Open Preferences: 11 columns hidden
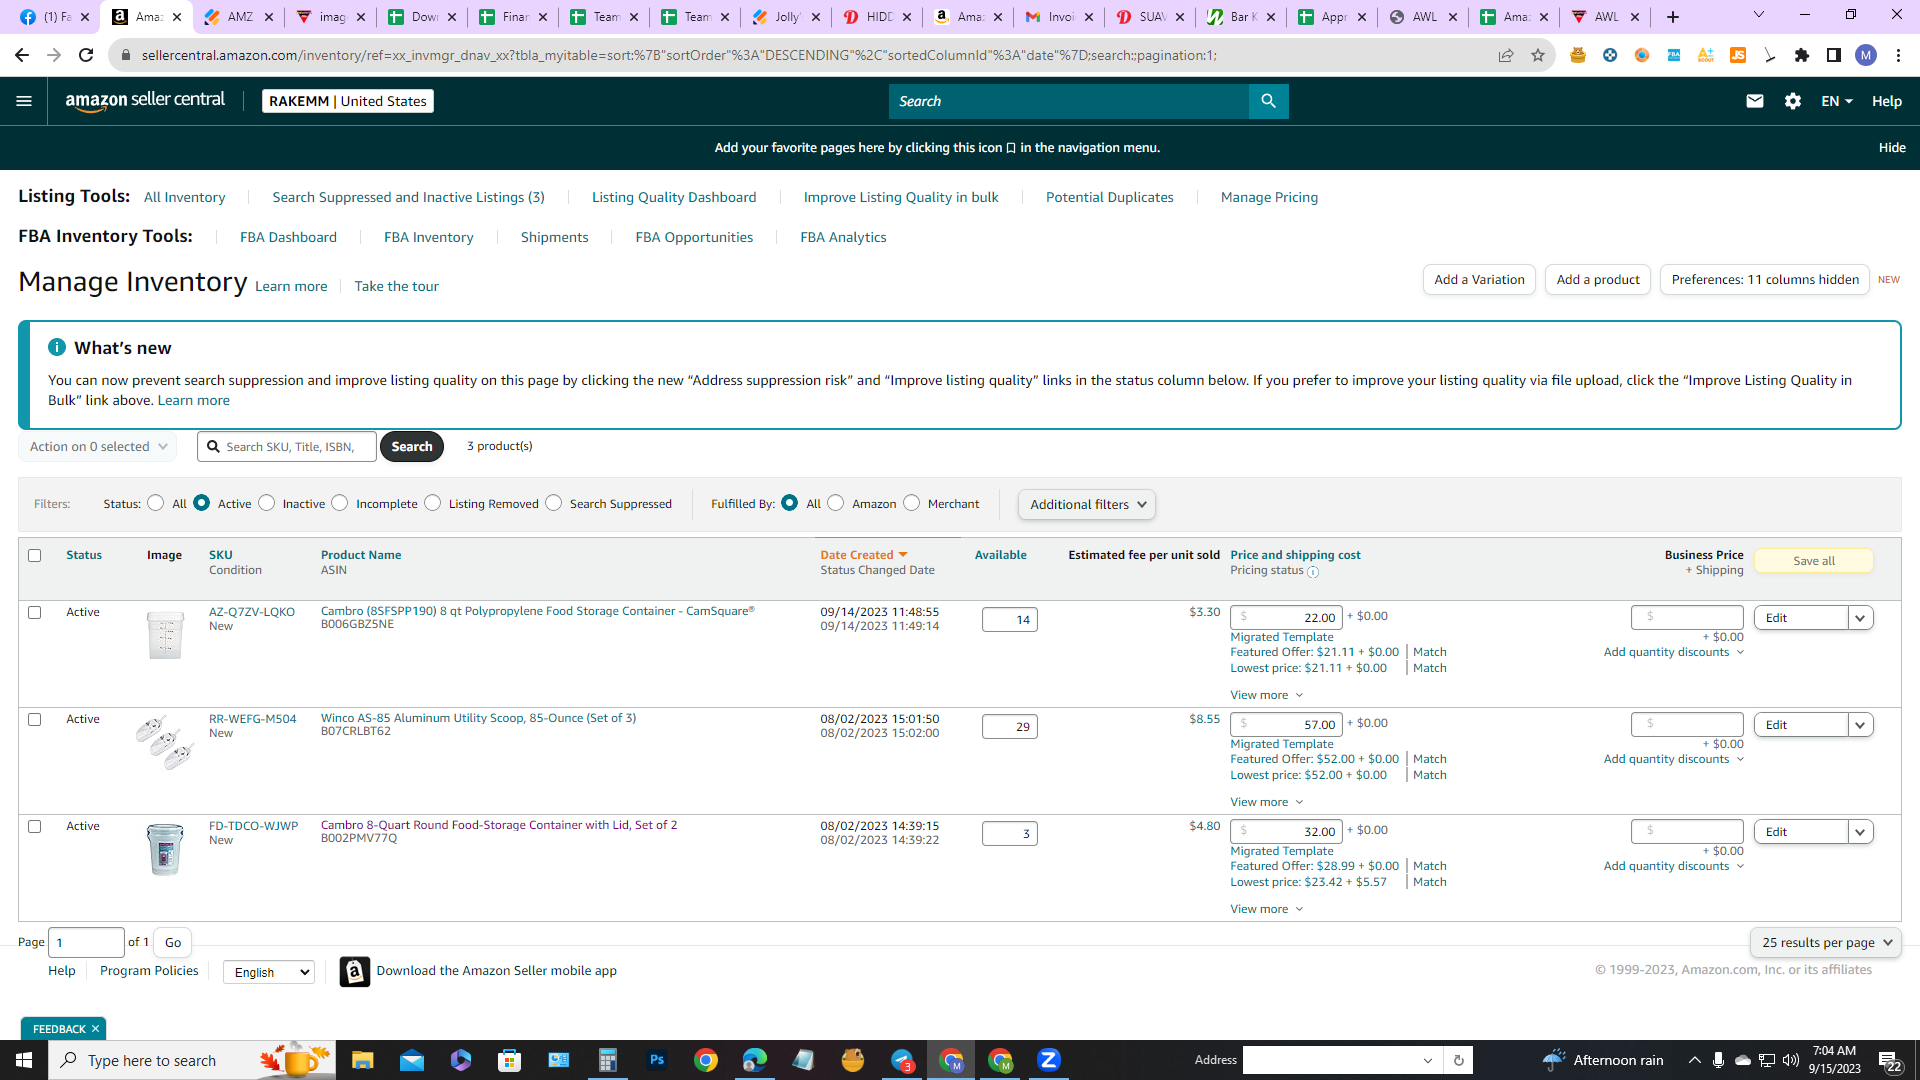 [x=1765, y=280]
